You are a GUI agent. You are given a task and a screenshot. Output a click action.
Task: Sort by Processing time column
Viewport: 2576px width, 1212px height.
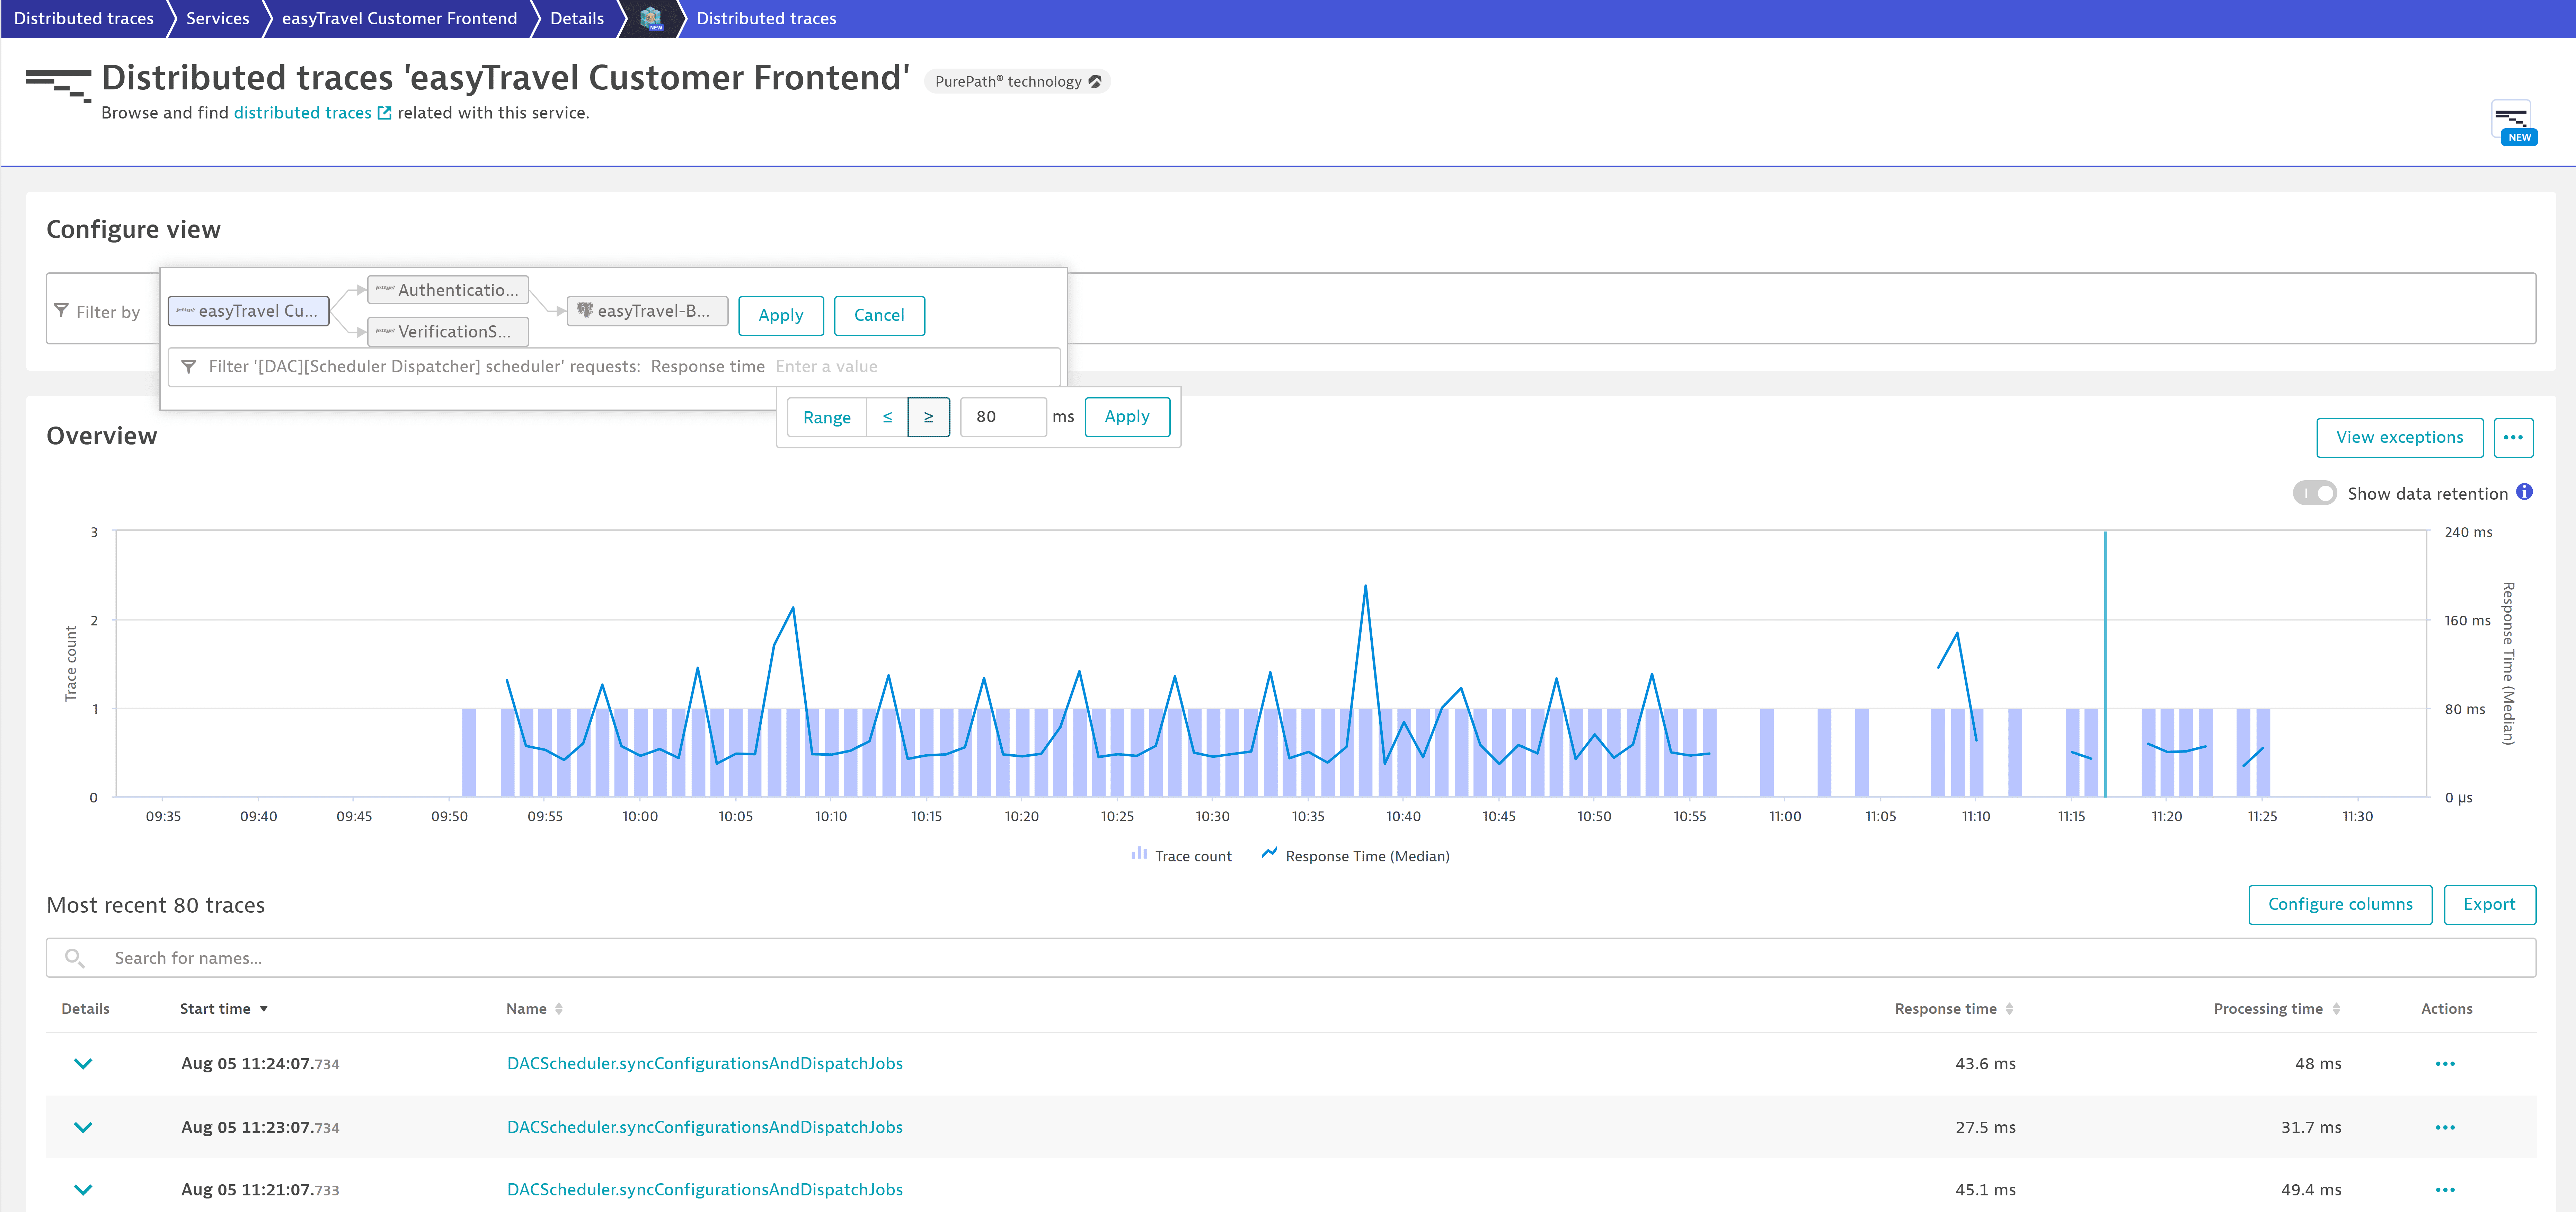2277,1009
